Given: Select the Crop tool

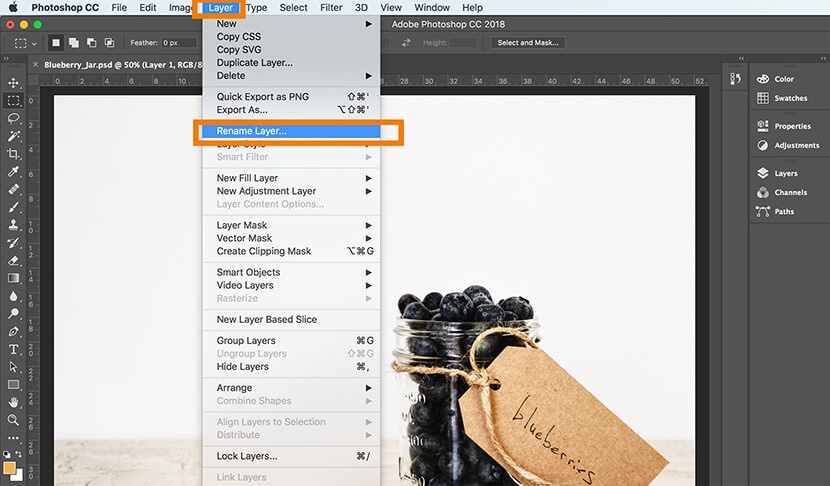Looking at the screenshot, I should pos(14,153).
